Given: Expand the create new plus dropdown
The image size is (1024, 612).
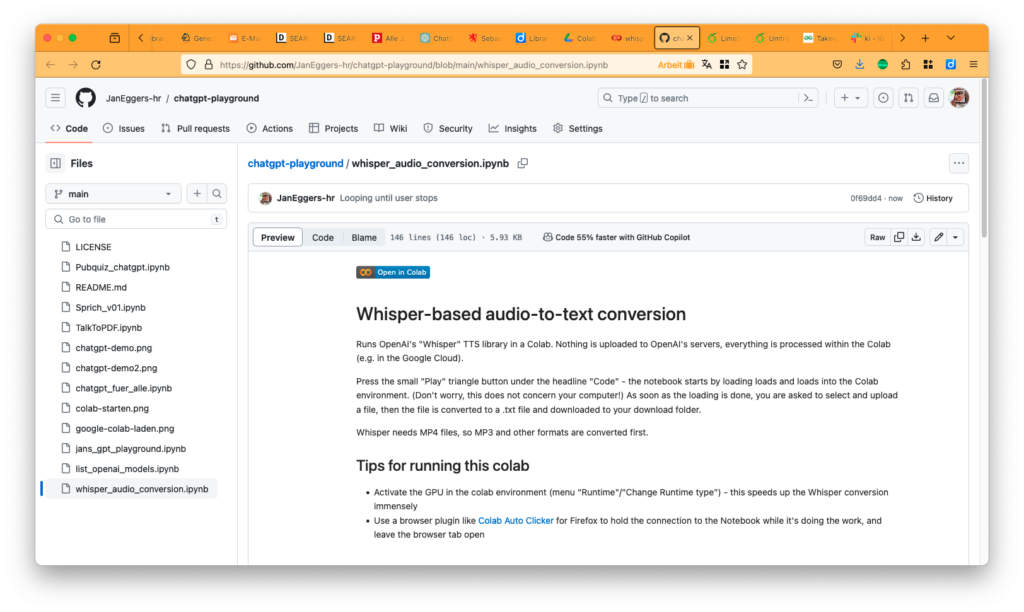Looking at the screenshot, I should click(x=850, y=98).
